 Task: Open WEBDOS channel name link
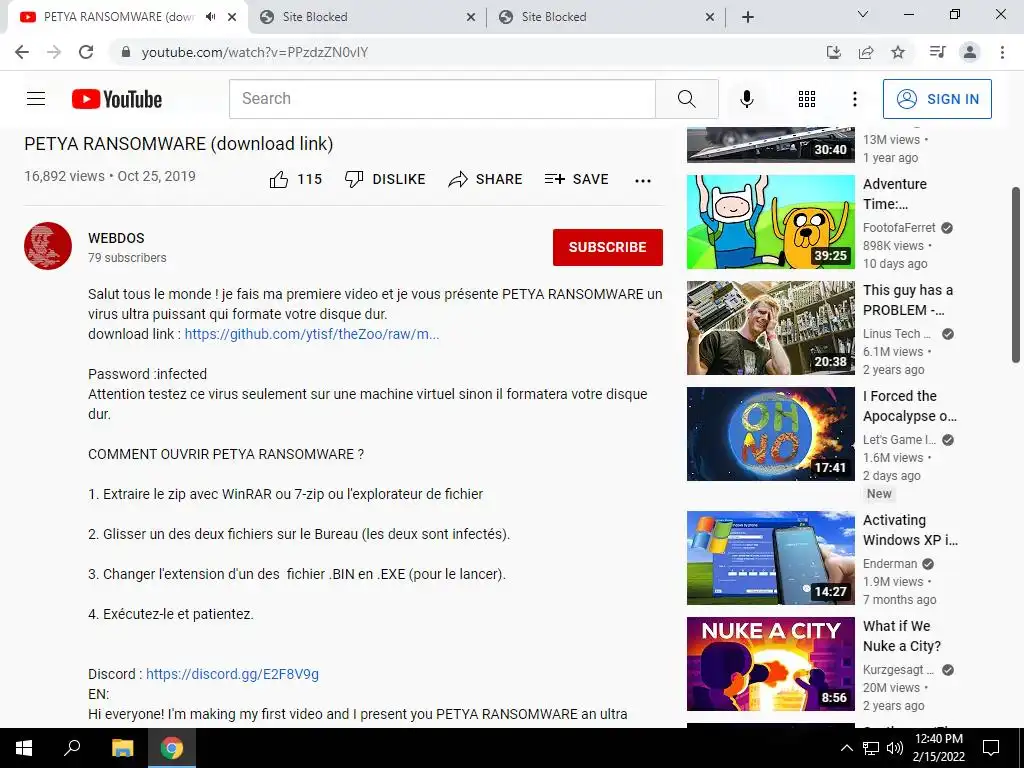(x=116, y=238)
